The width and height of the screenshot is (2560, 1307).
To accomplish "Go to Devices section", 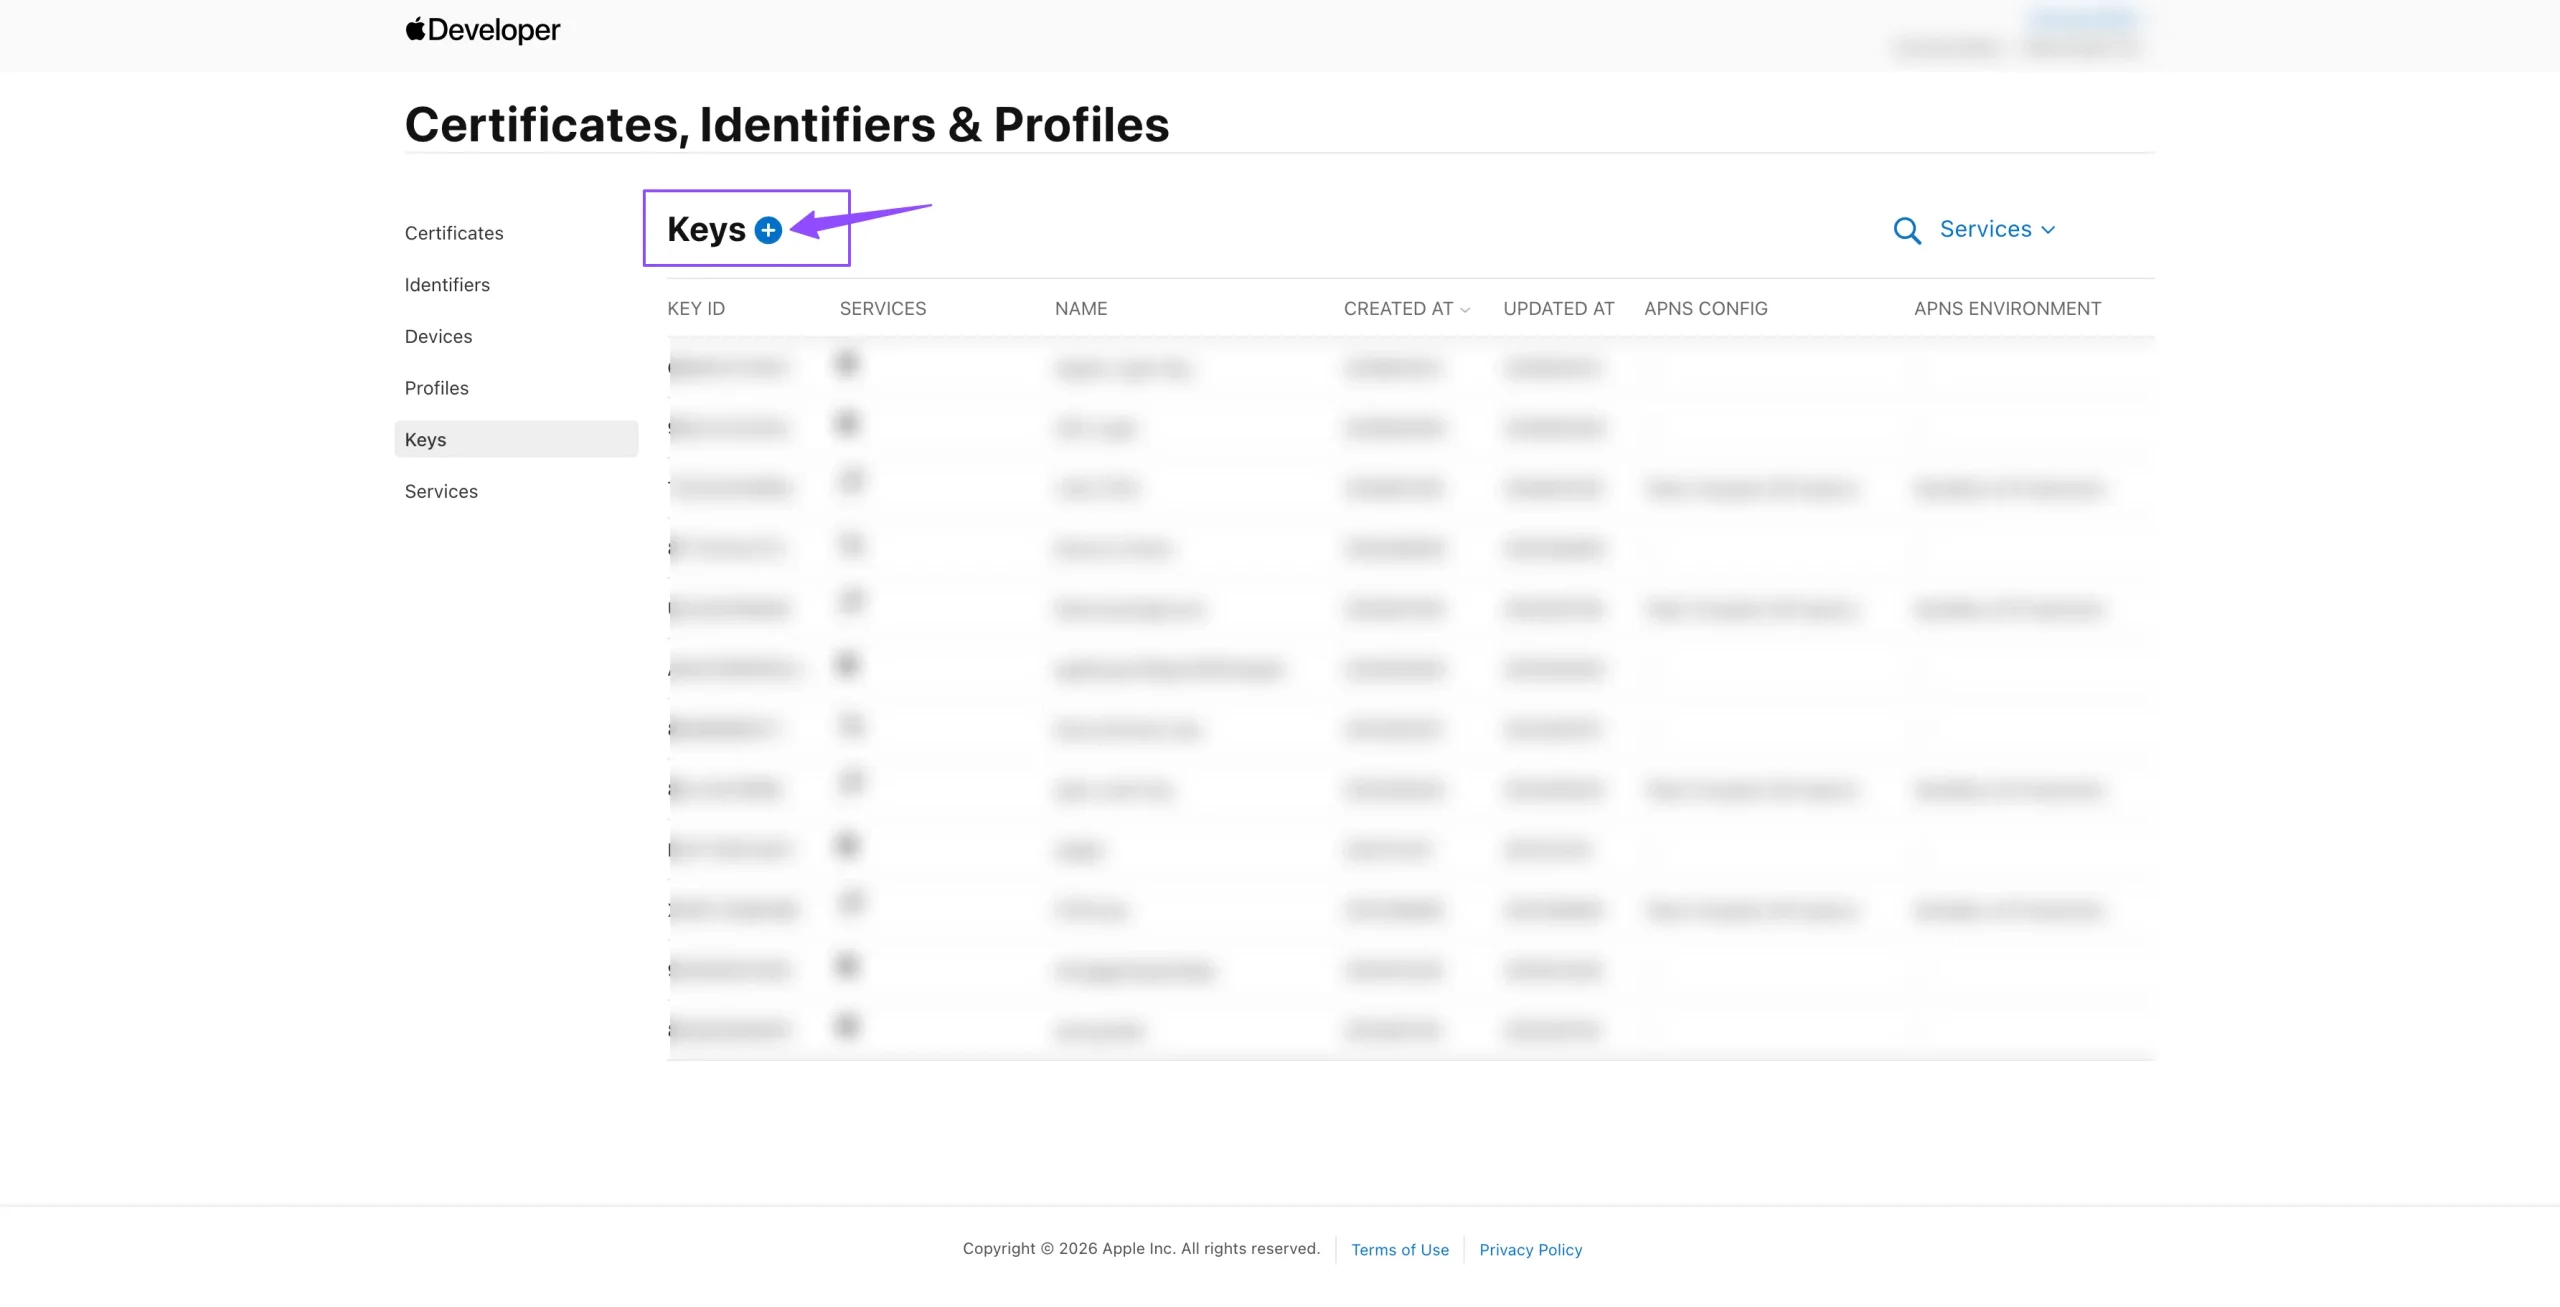I will pos(438,337).
